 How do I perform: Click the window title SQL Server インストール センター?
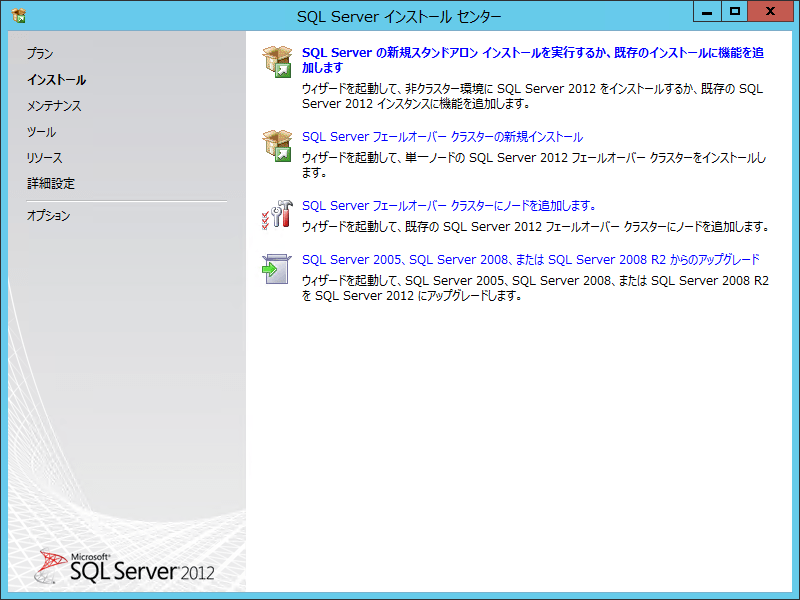click(399, 17)
